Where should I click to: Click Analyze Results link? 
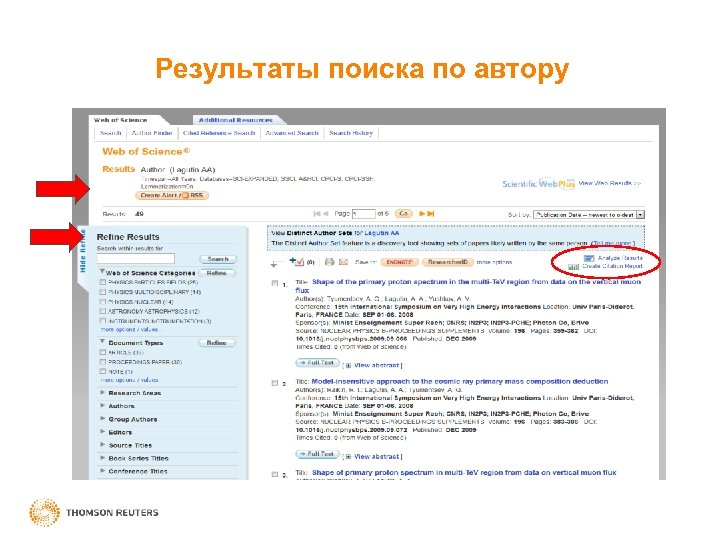[620, 258]
